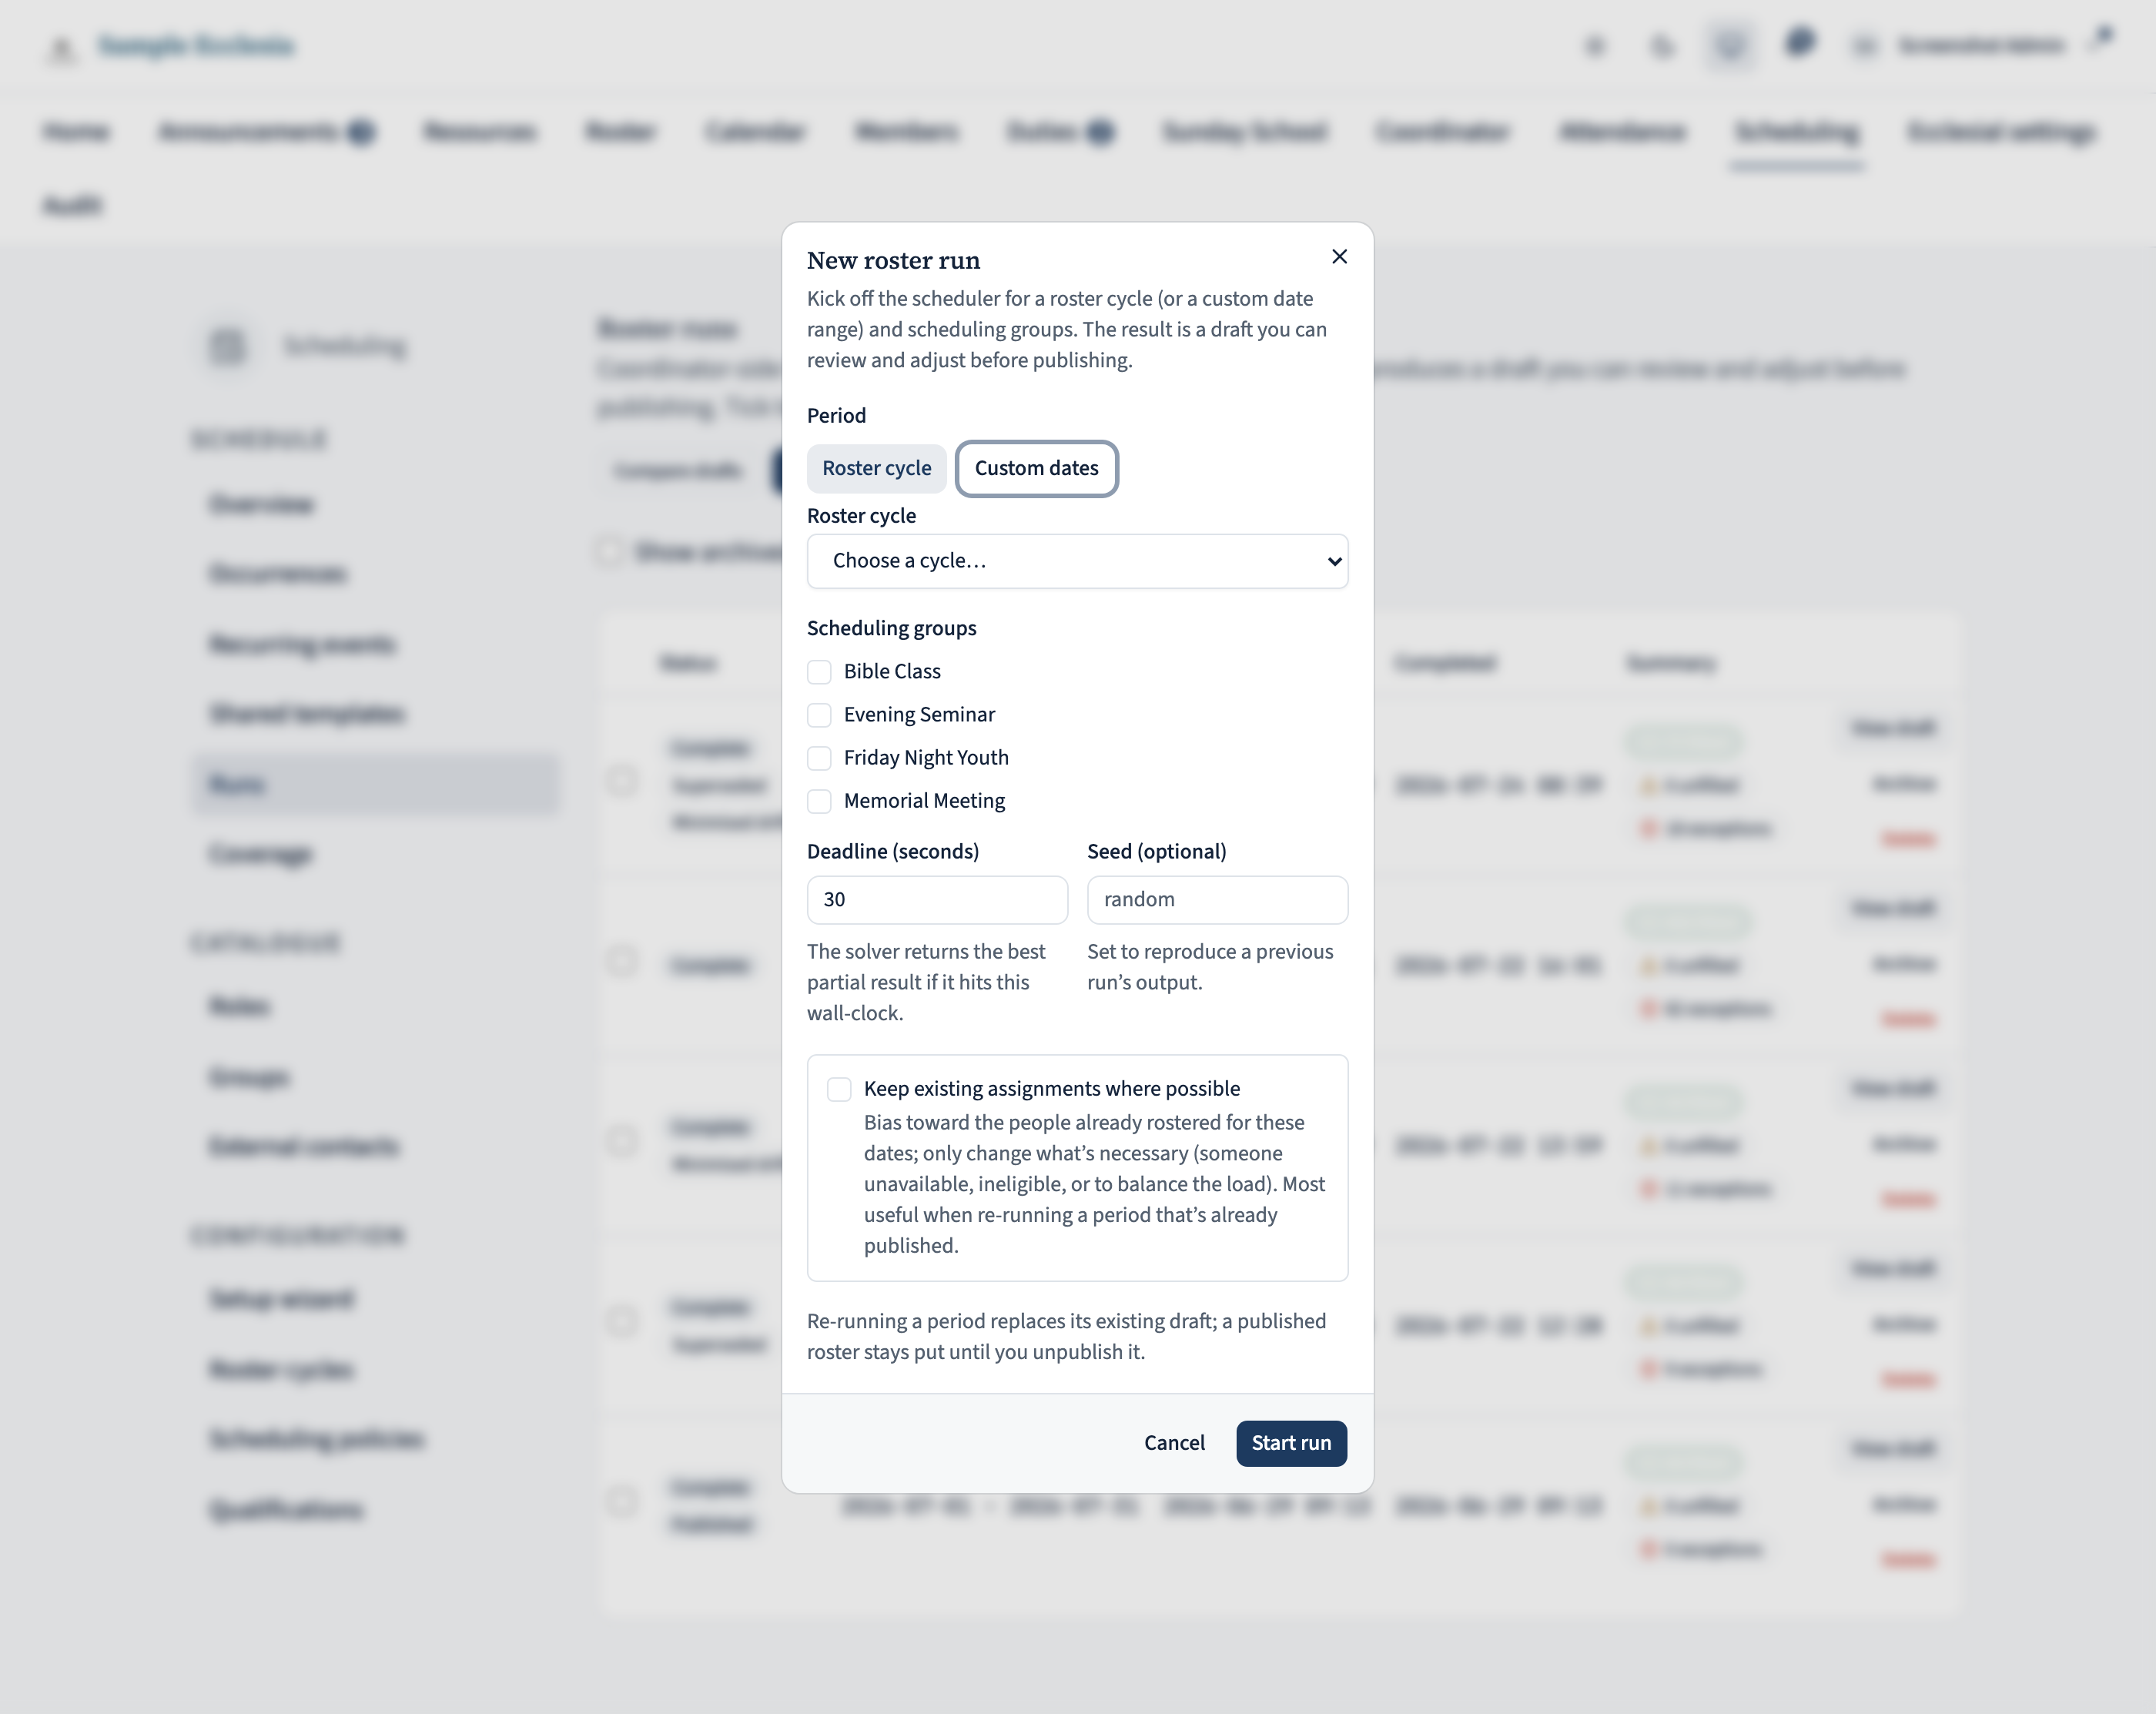Enable Keep existing assignments where possible
This screenshot has width=2156, height=1714.
tap(839, 1089)
